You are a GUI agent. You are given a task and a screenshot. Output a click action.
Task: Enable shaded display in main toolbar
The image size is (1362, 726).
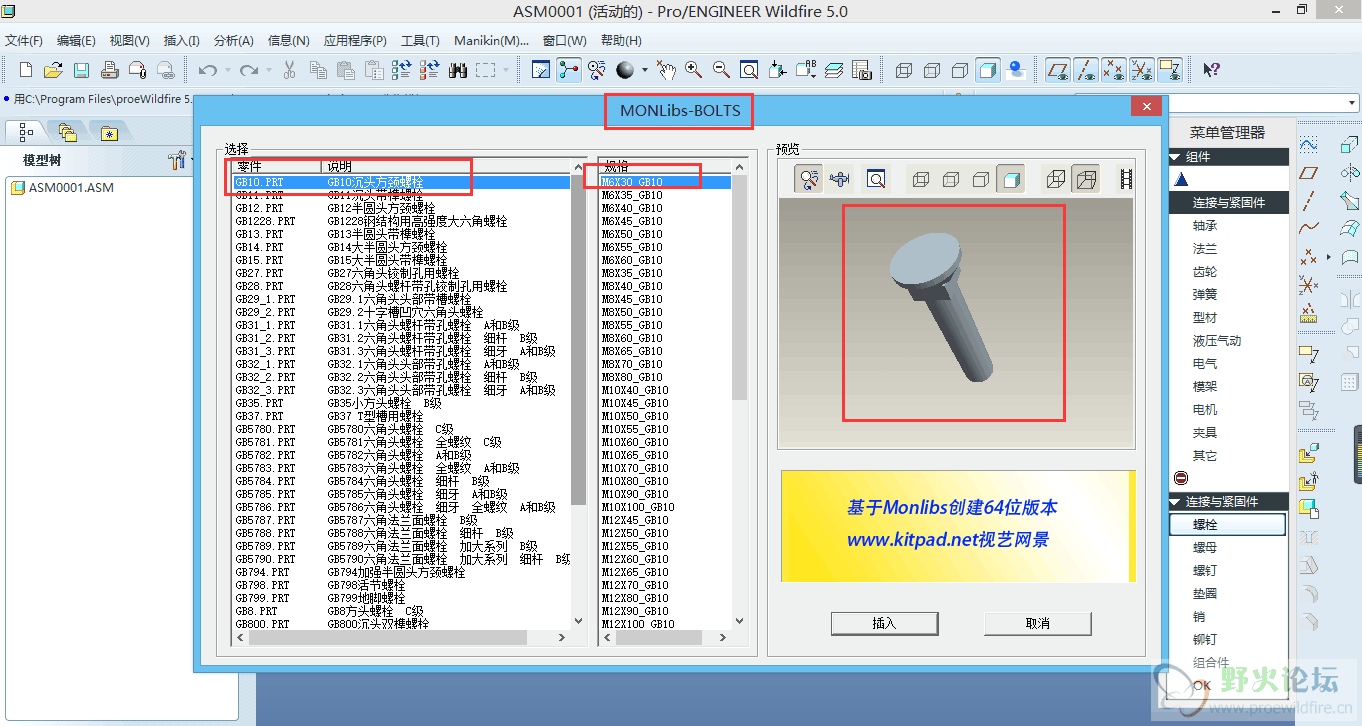(988, 70)
